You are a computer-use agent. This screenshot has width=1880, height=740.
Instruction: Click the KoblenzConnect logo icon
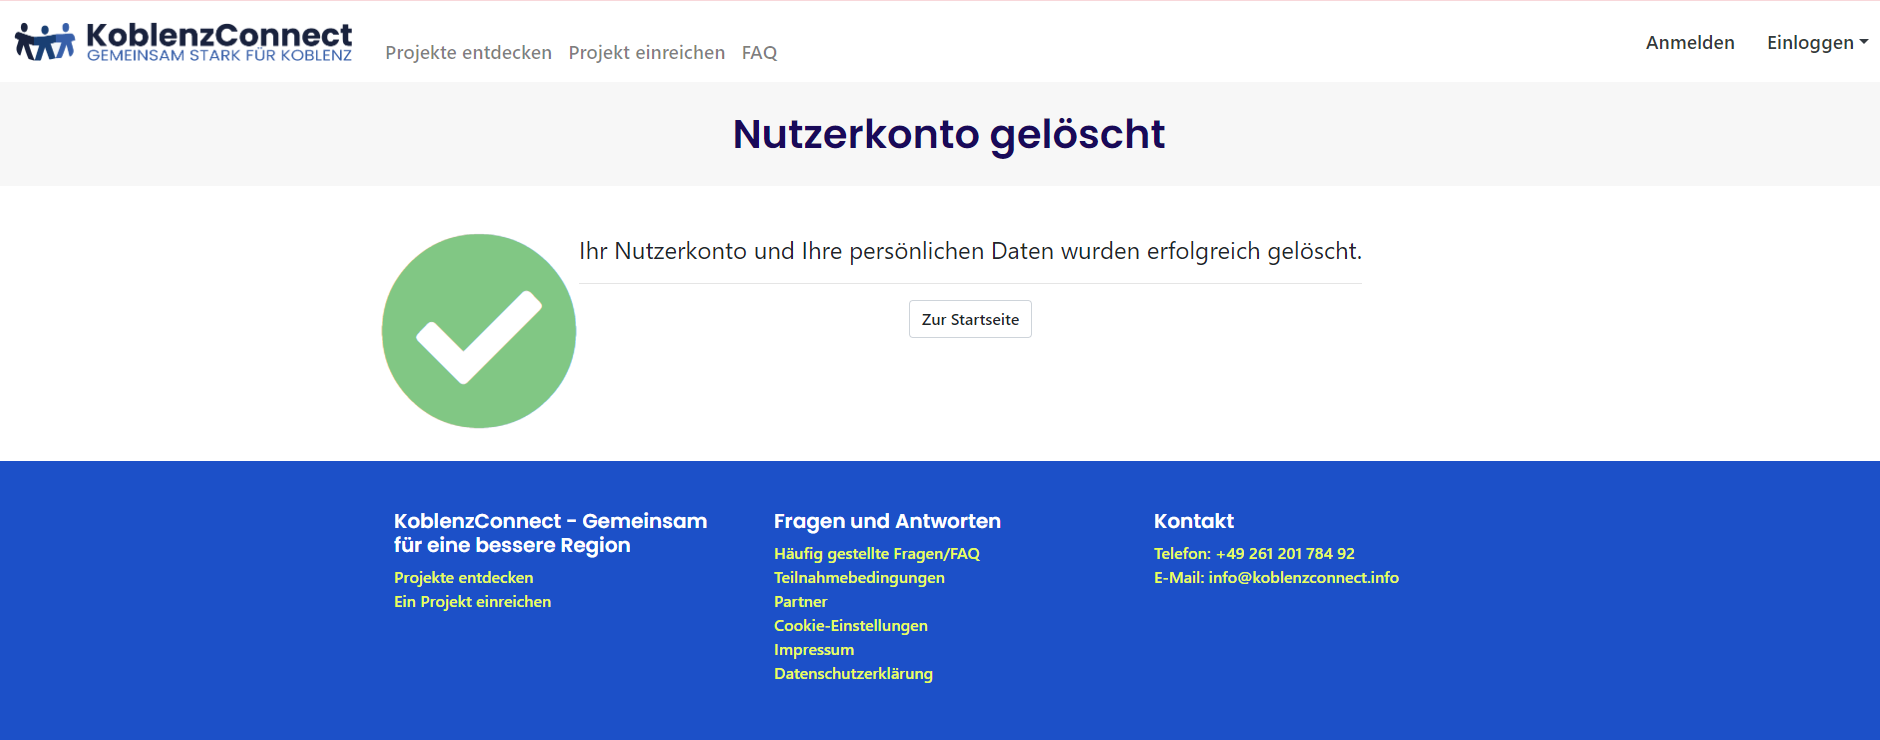45,42
